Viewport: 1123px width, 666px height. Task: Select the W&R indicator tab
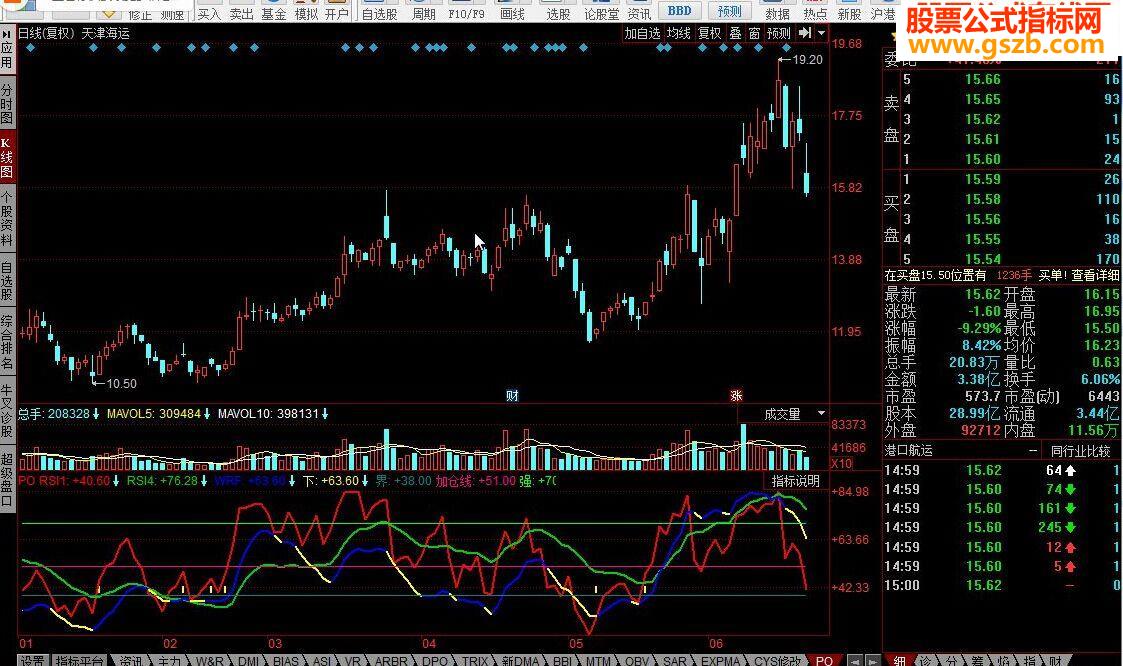[x=209, y=660]
